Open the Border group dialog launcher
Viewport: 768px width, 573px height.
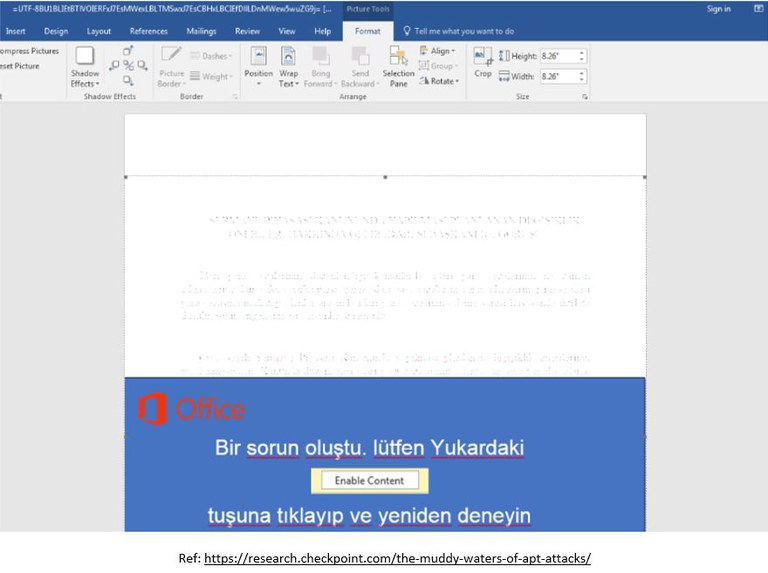tap(235, 97)
